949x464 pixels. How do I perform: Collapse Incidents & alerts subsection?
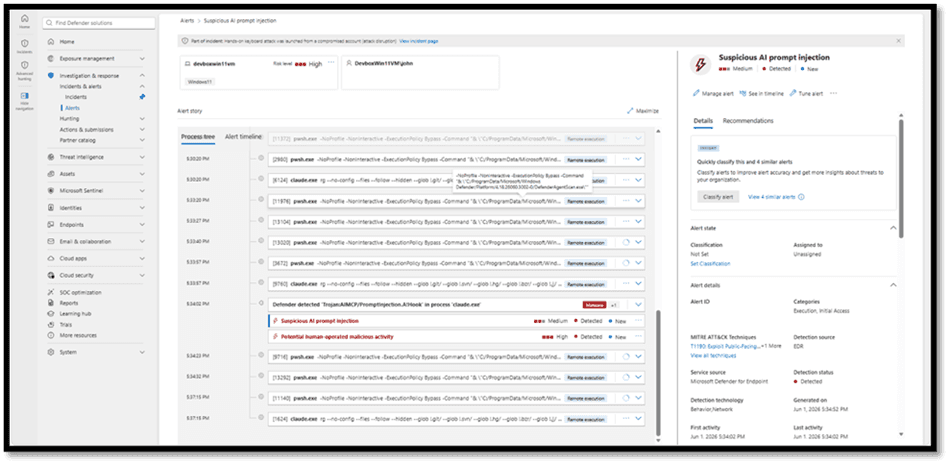(142, 87)
